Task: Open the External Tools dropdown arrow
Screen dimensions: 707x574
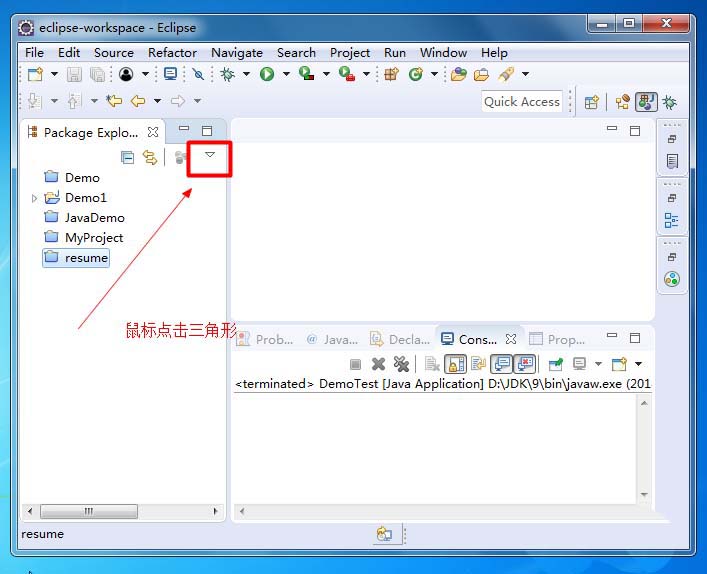Action: click(366, 74)
